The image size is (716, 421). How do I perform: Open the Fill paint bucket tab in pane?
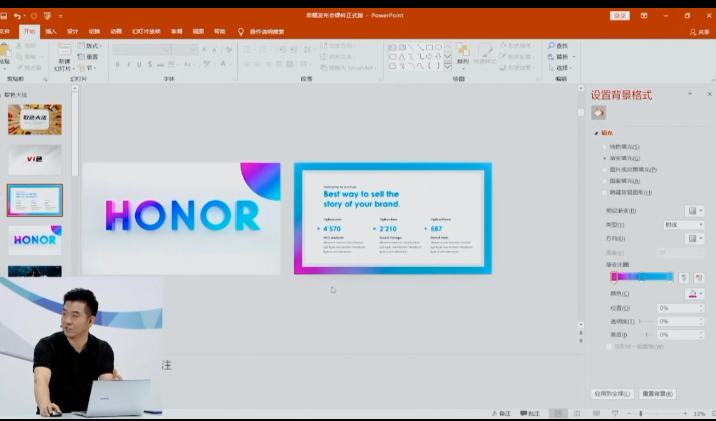tap(598, 112)
